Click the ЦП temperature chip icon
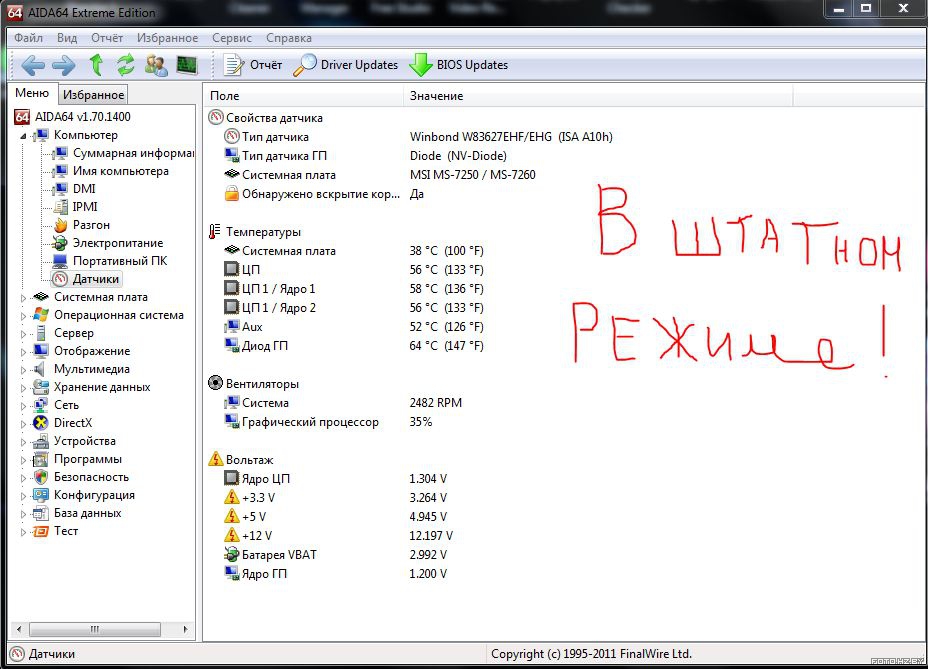The image size is (928, 669). [x=231, y=269]
